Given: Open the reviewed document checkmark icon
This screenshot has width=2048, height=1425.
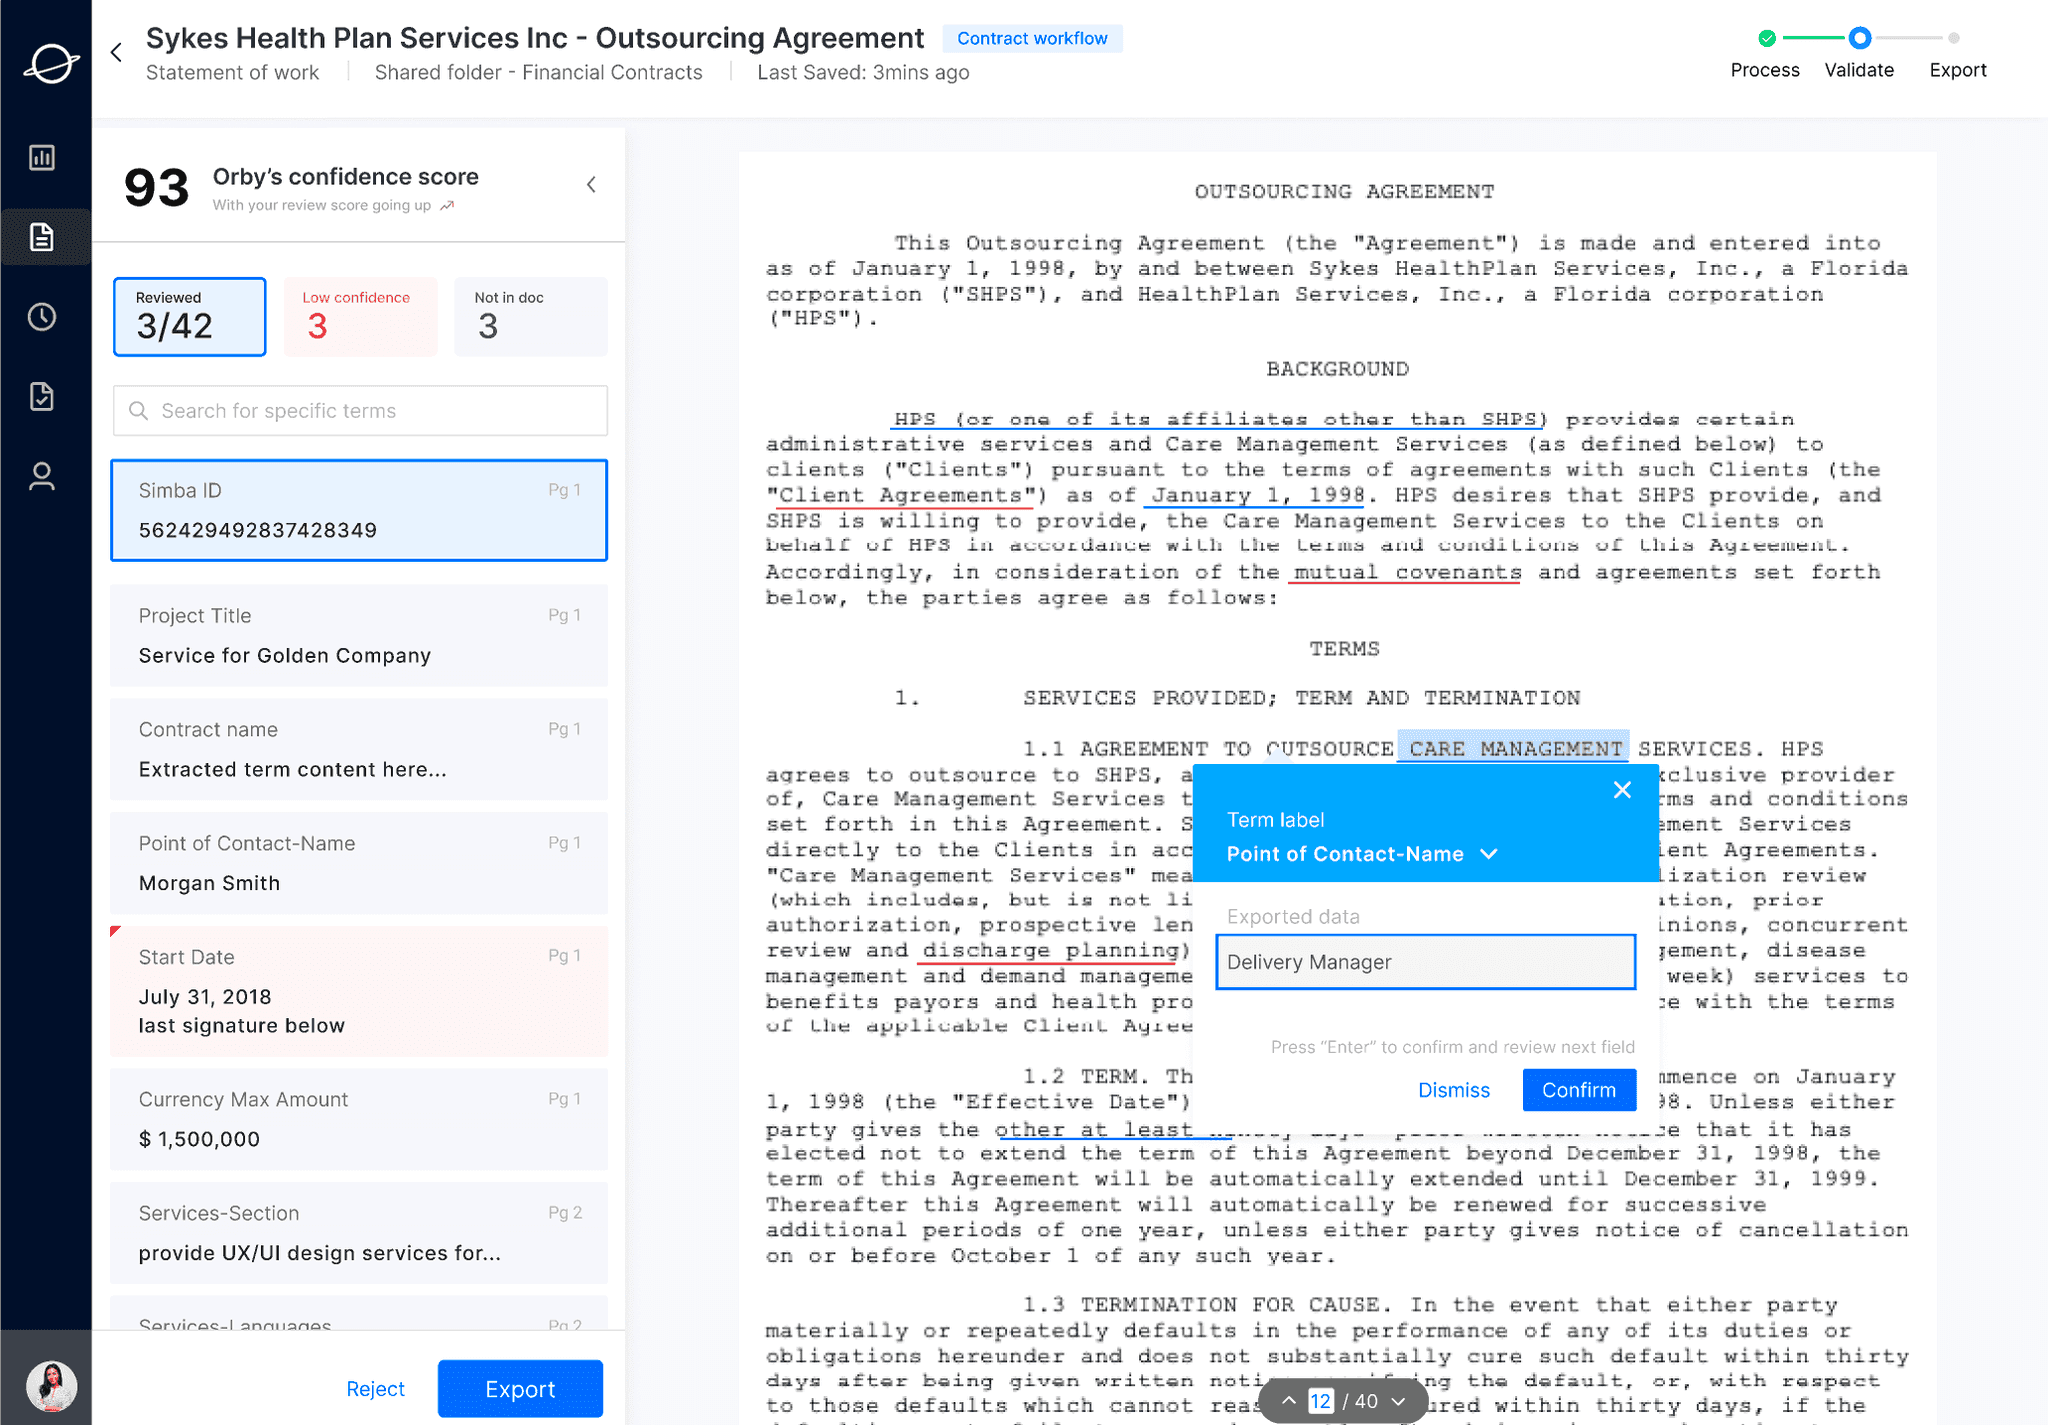Looking at the screenshot, I should (42, 397).
